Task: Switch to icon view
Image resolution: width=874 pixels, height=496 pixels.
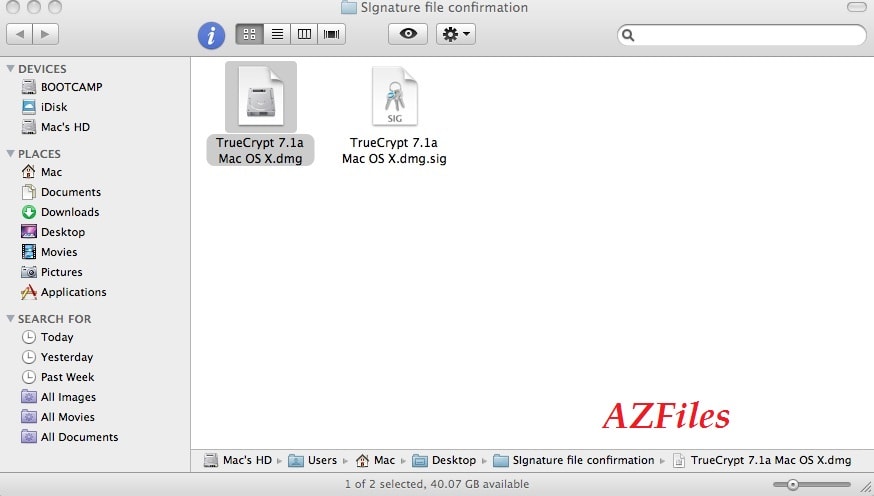Action: coord(250,34)
